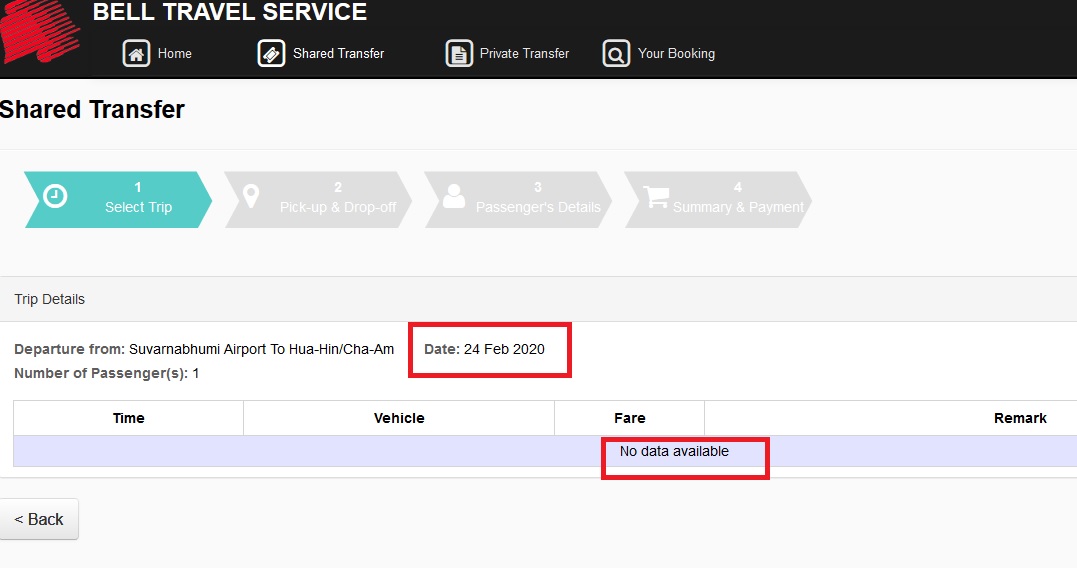1077x568 pixels.
Task: Click the Remark column header
Action: 1019,418
